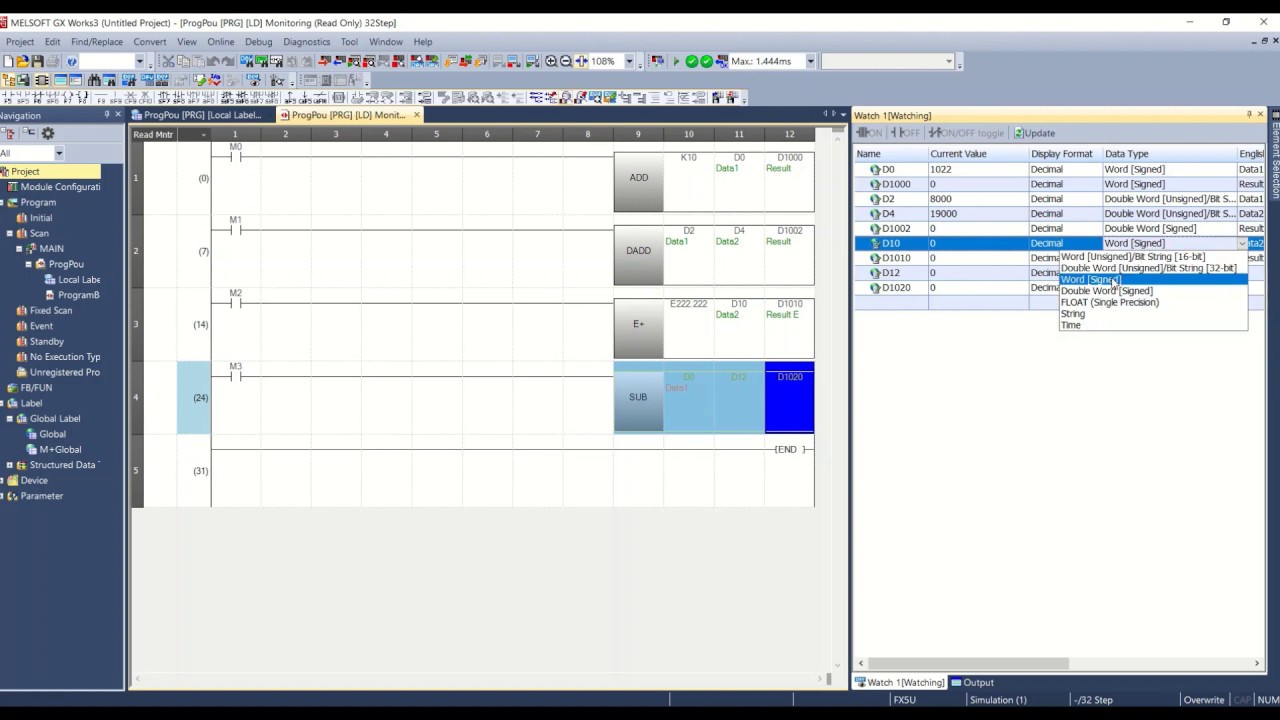
Task: Pin the Watch 1 panel
Action: 1249,115
